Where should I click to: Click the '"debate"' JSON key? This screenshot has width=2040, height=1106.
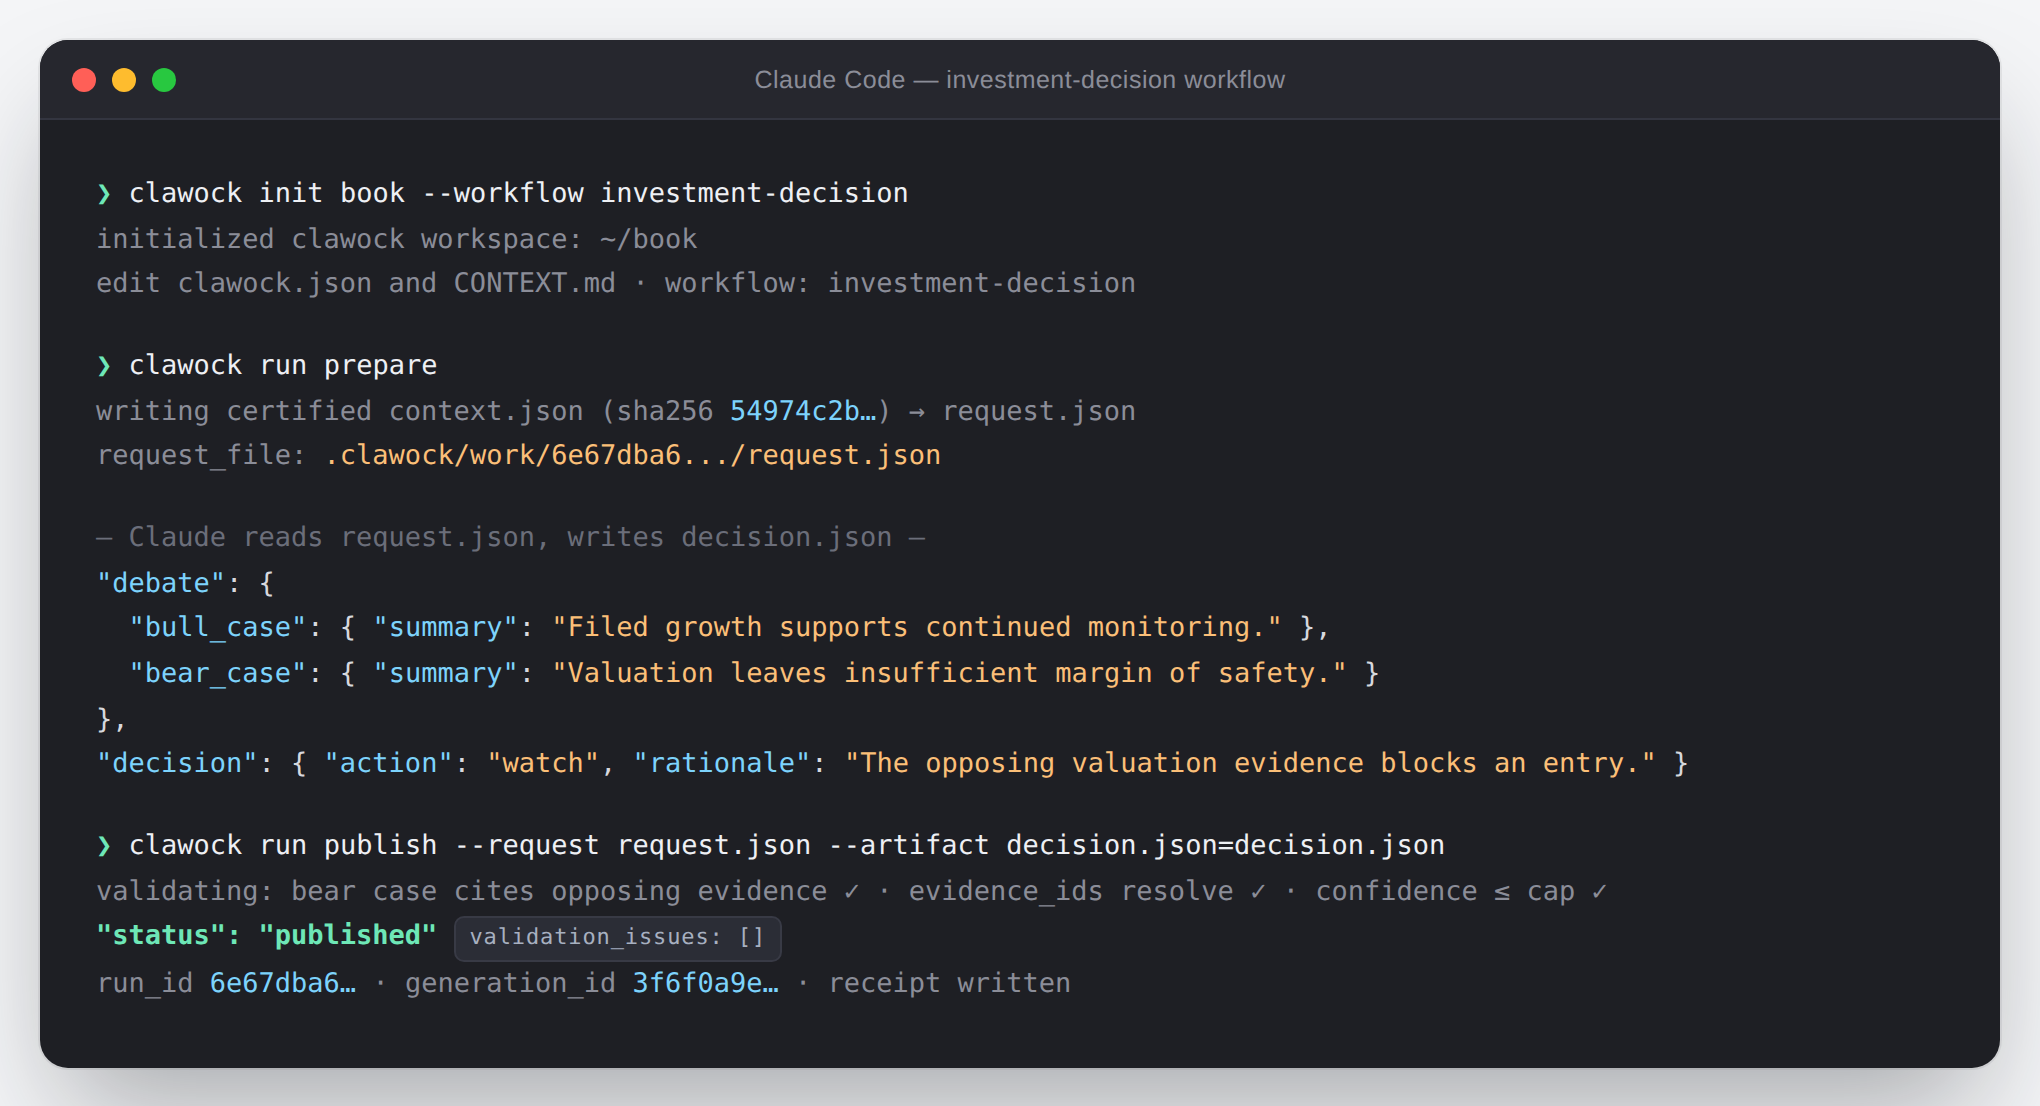(161, 583)
